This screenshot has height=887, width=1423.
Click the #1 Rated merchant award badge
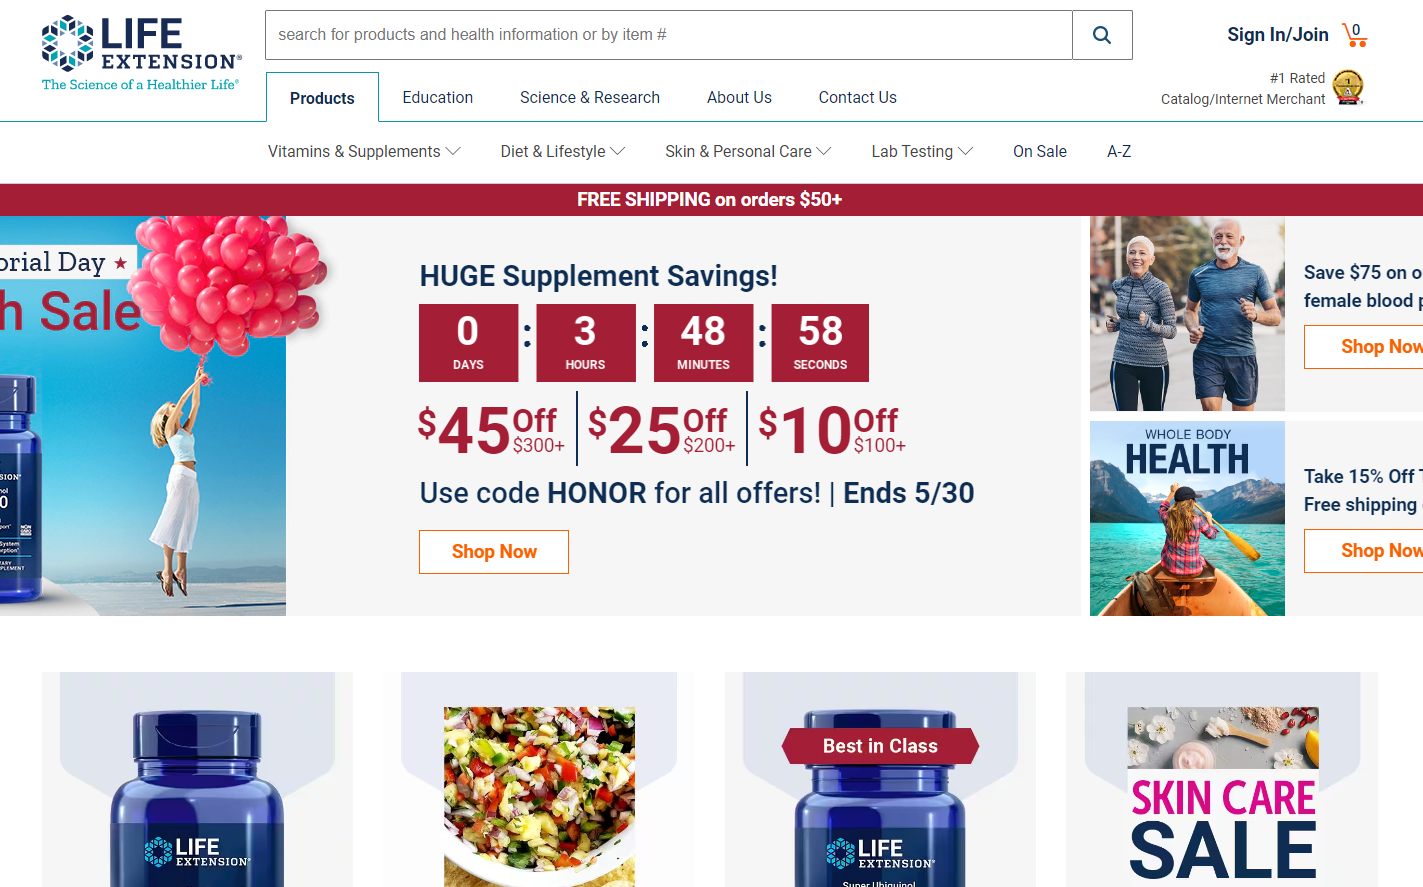[x=1348, y=88]
